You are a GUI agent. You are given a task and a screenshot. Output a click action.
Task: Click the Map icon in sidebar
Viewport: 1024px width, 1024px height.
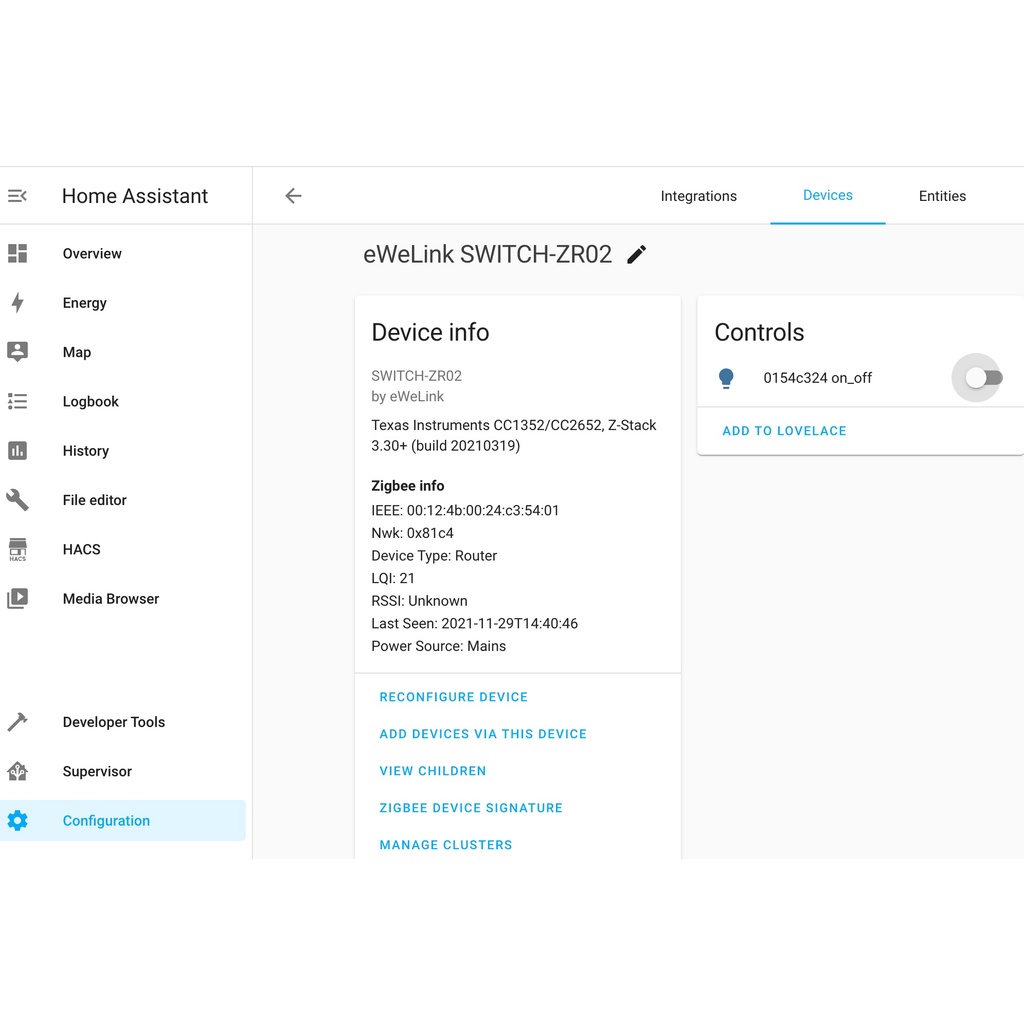17,352
